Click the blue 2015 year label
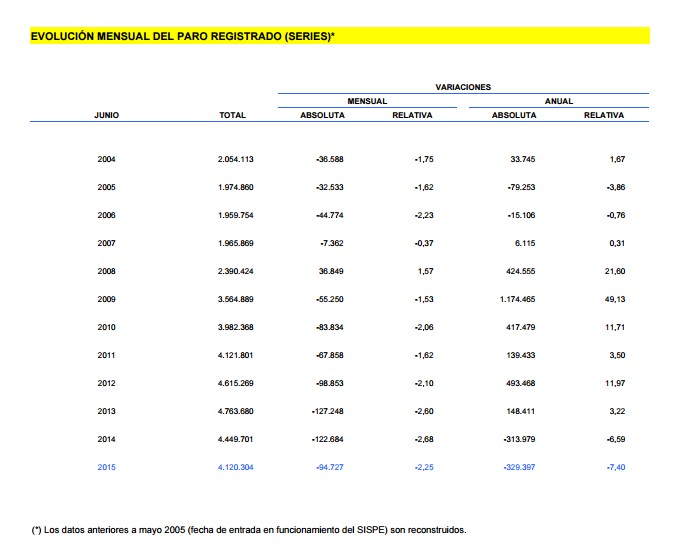Image resolution: width=673 pixels, height=552 pixels. (106, 467)
